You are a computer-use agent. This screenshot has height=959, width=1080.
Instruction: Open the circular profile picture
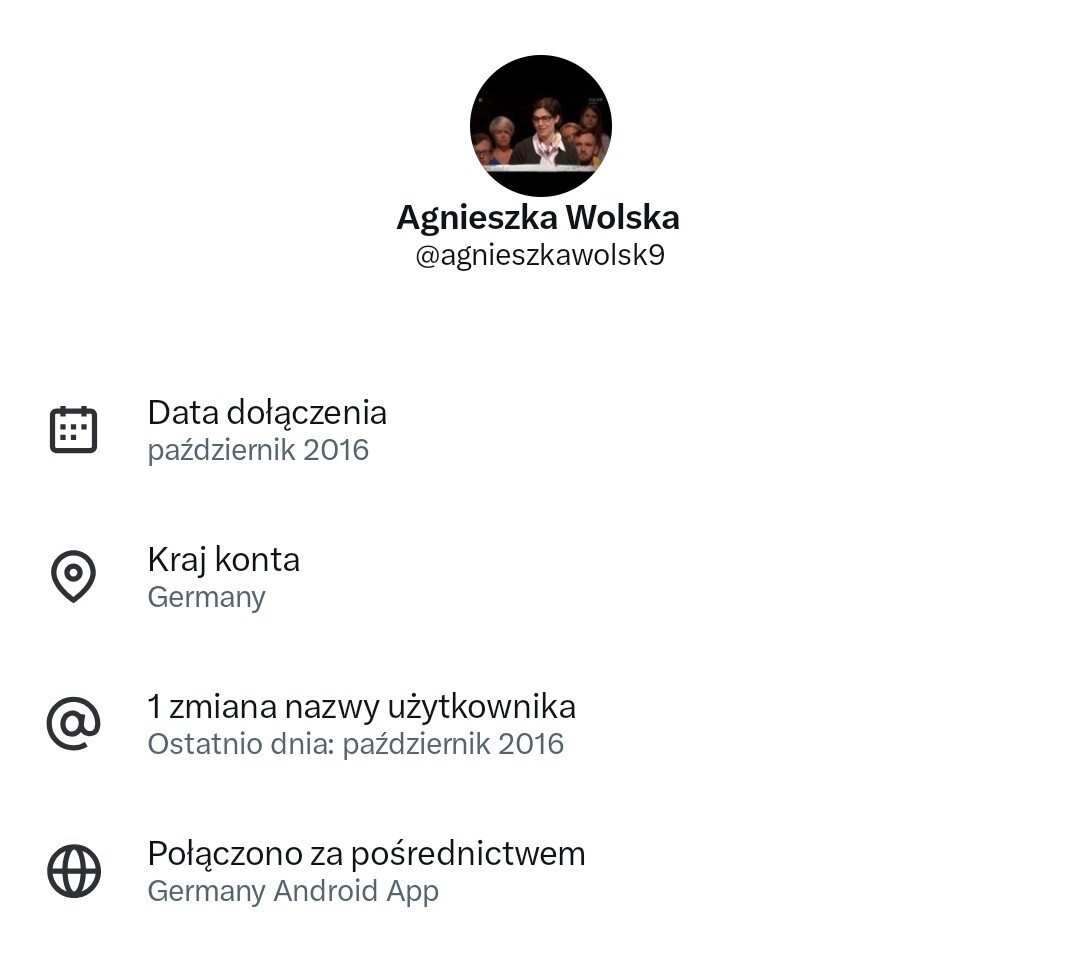[541, 126]
